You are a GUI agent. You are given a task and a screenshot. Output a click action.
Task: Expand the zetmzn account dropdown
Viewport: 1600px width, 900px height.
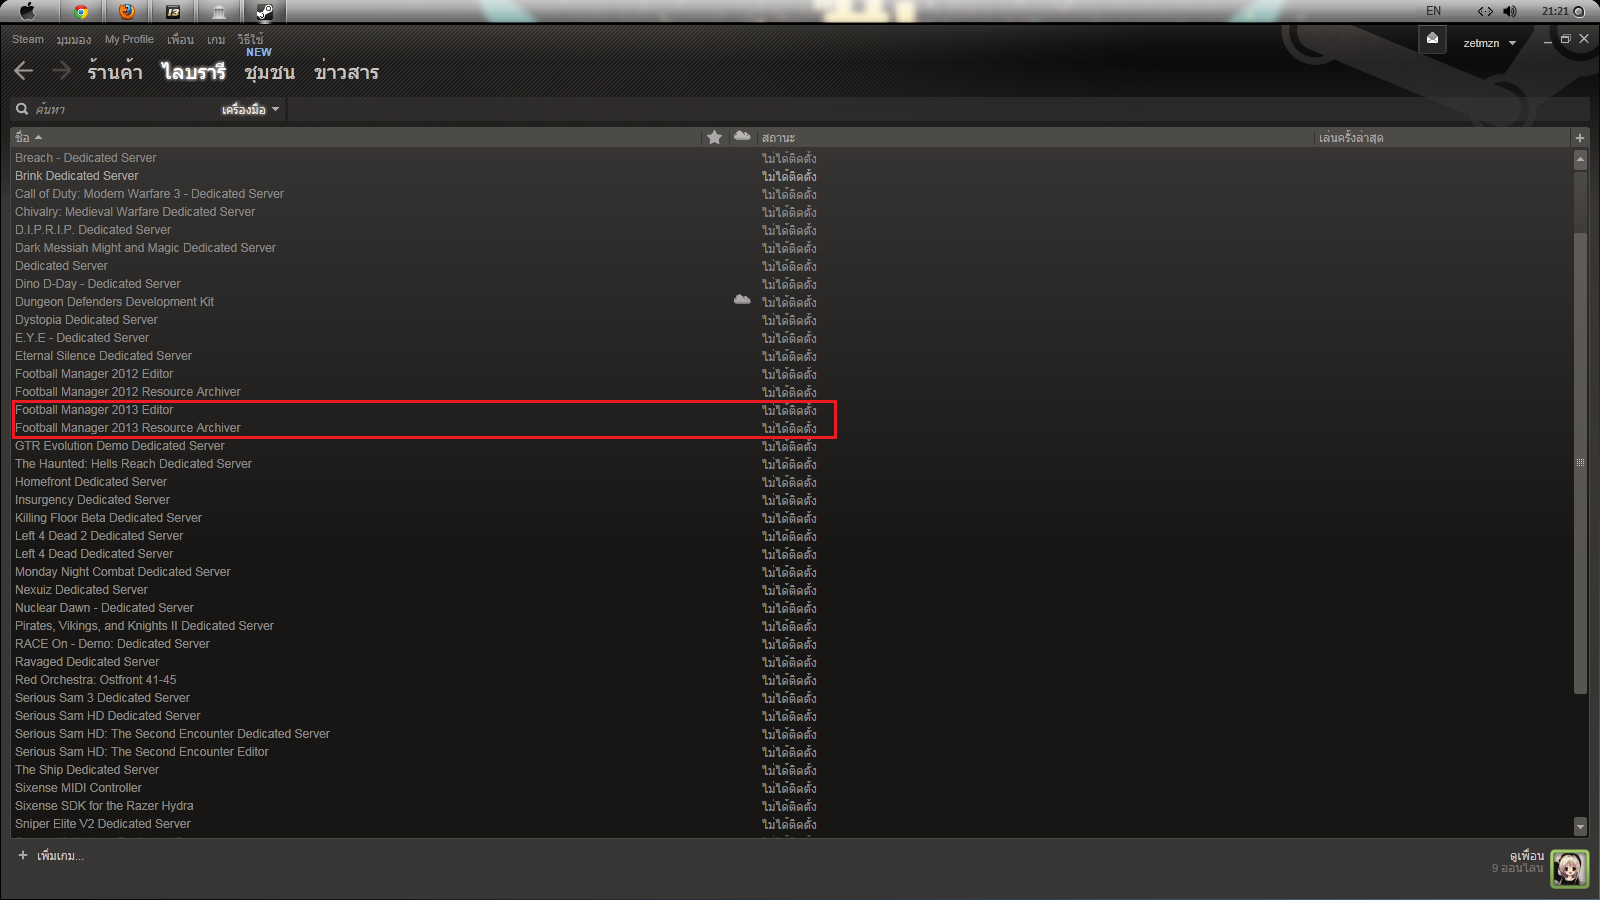pyautogui.click(x=1489, y=43)
